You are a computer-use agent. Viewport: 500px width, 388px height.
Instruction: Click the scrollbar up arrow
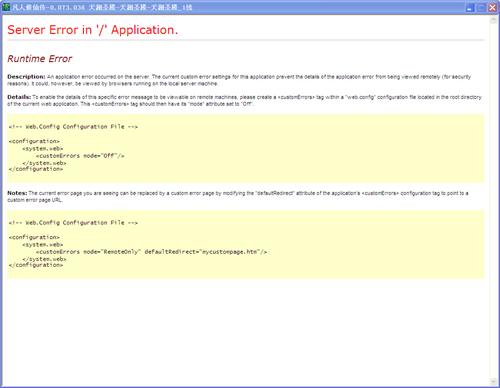click(493, 20)
